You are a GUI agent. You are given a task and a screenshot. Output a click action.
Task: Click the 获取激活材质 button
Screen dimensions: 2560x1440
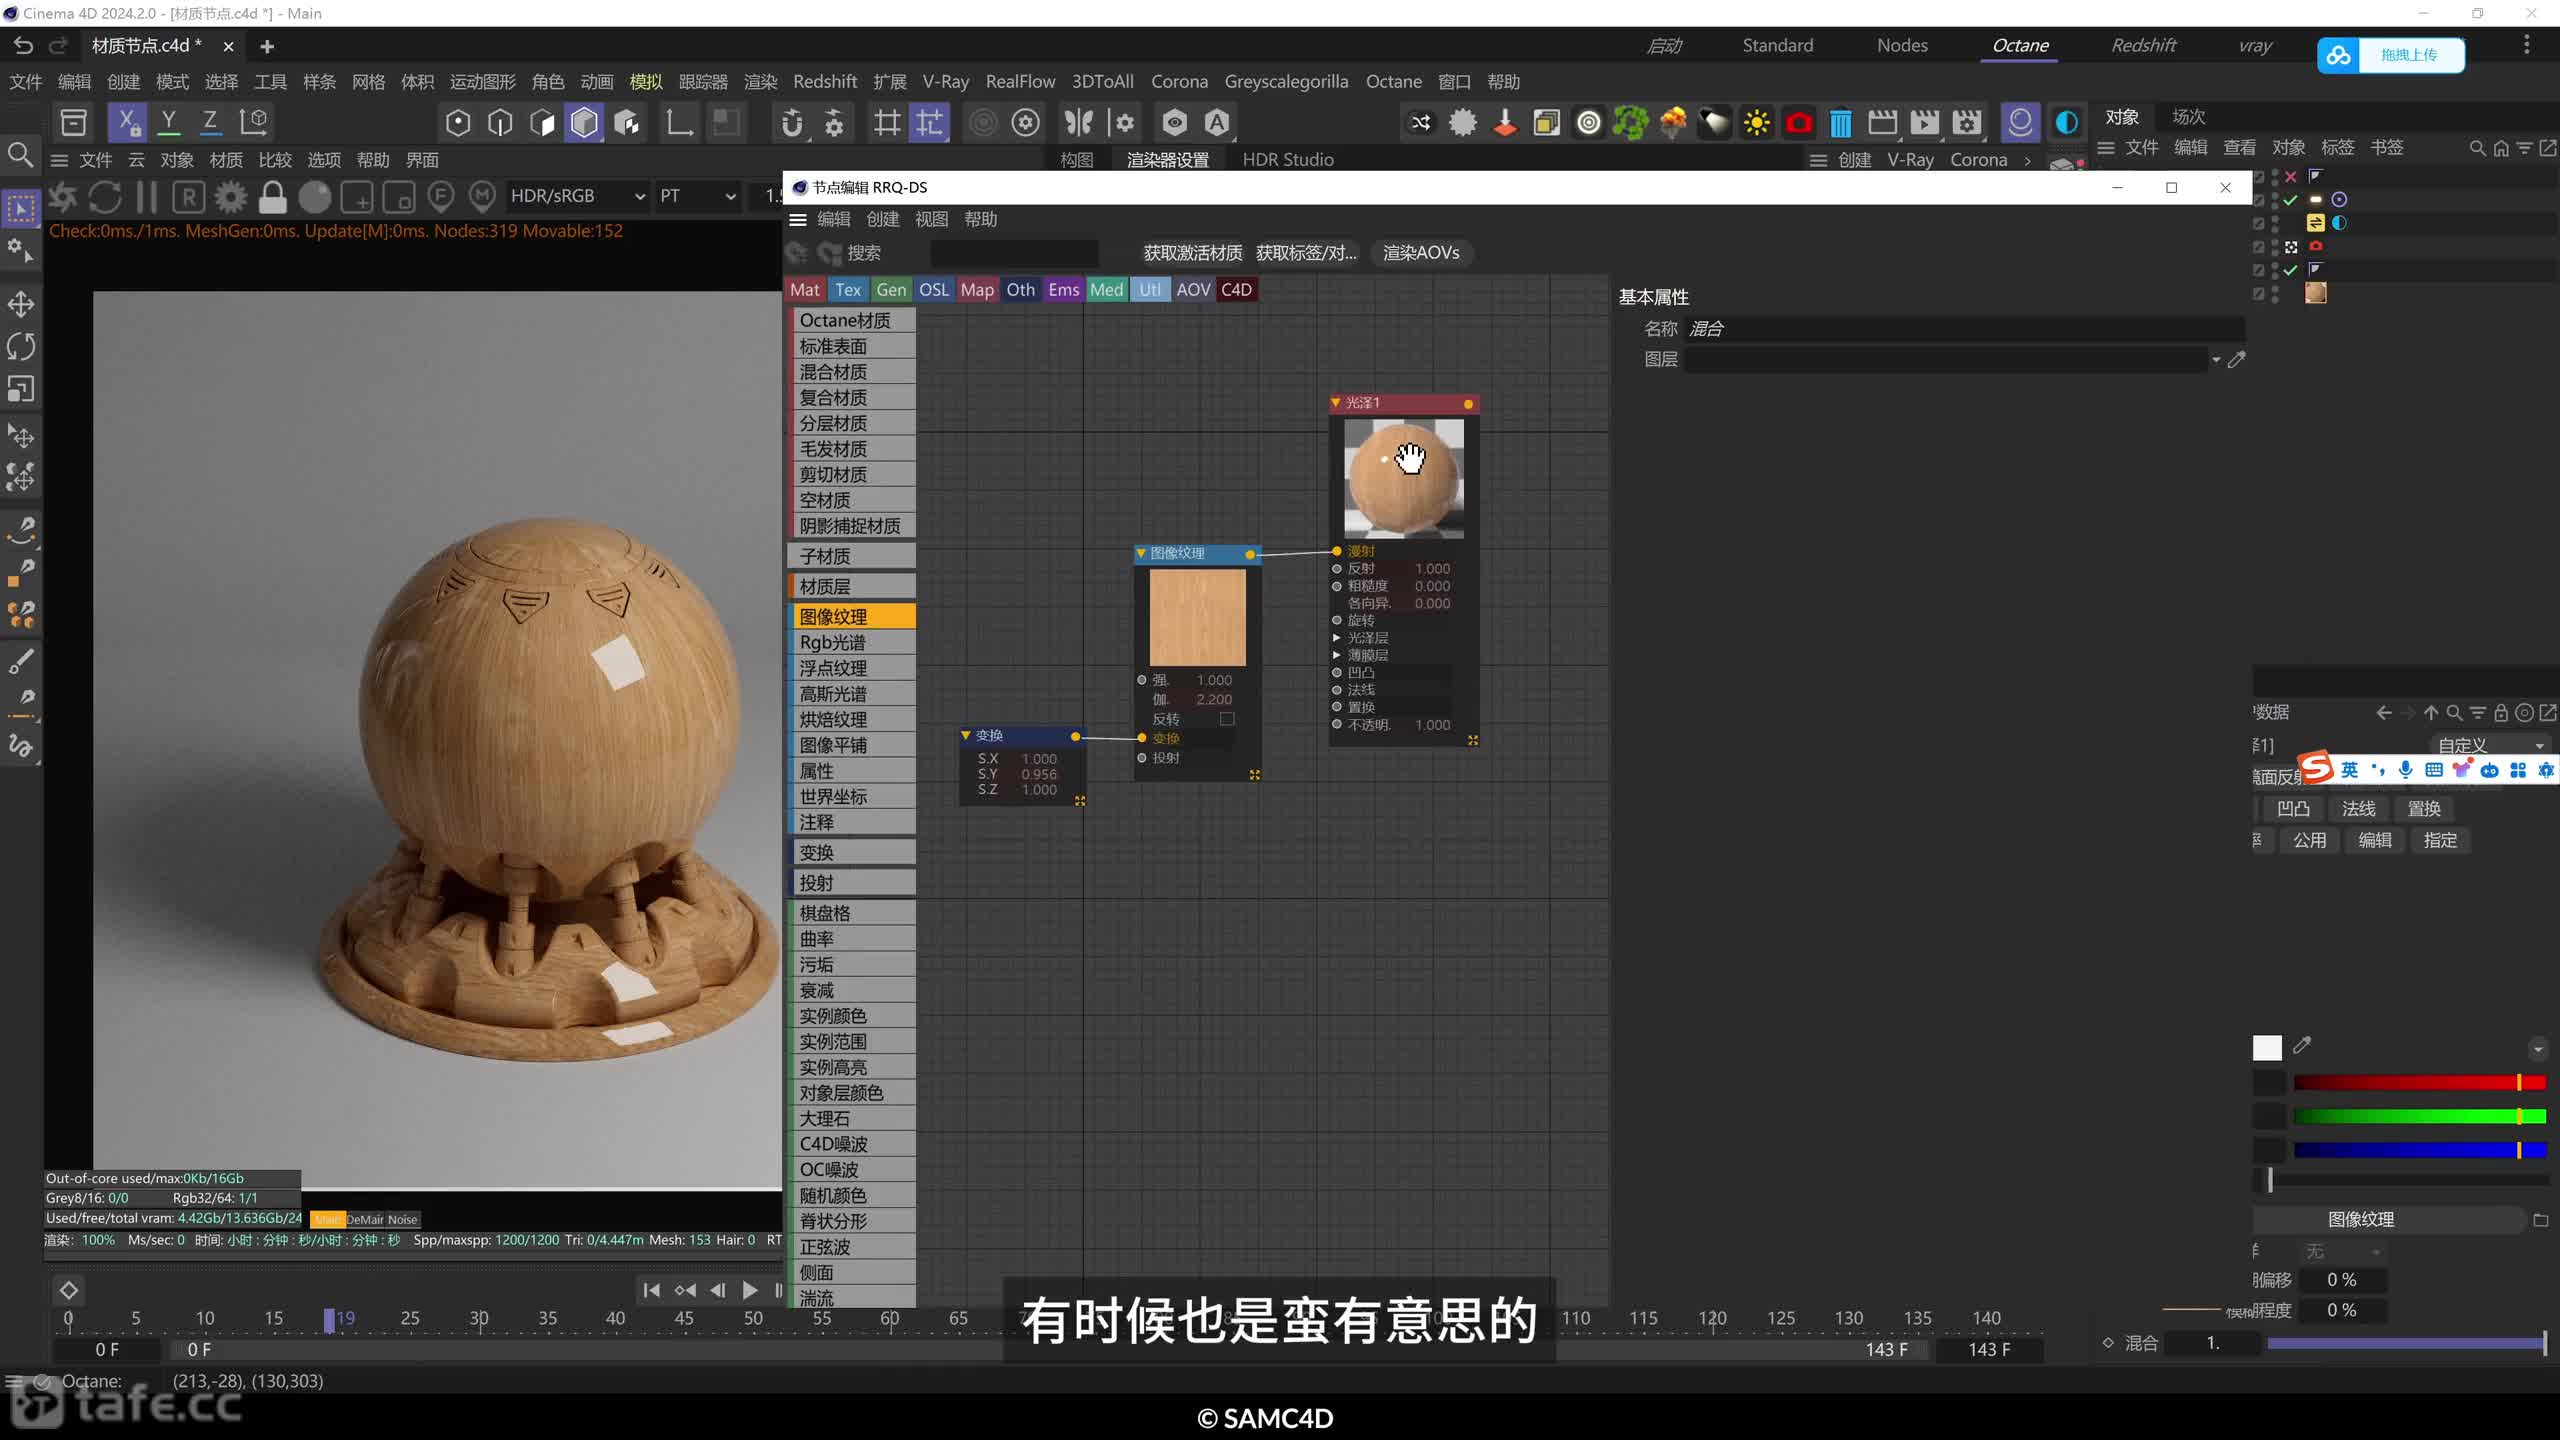[1193, 253]
